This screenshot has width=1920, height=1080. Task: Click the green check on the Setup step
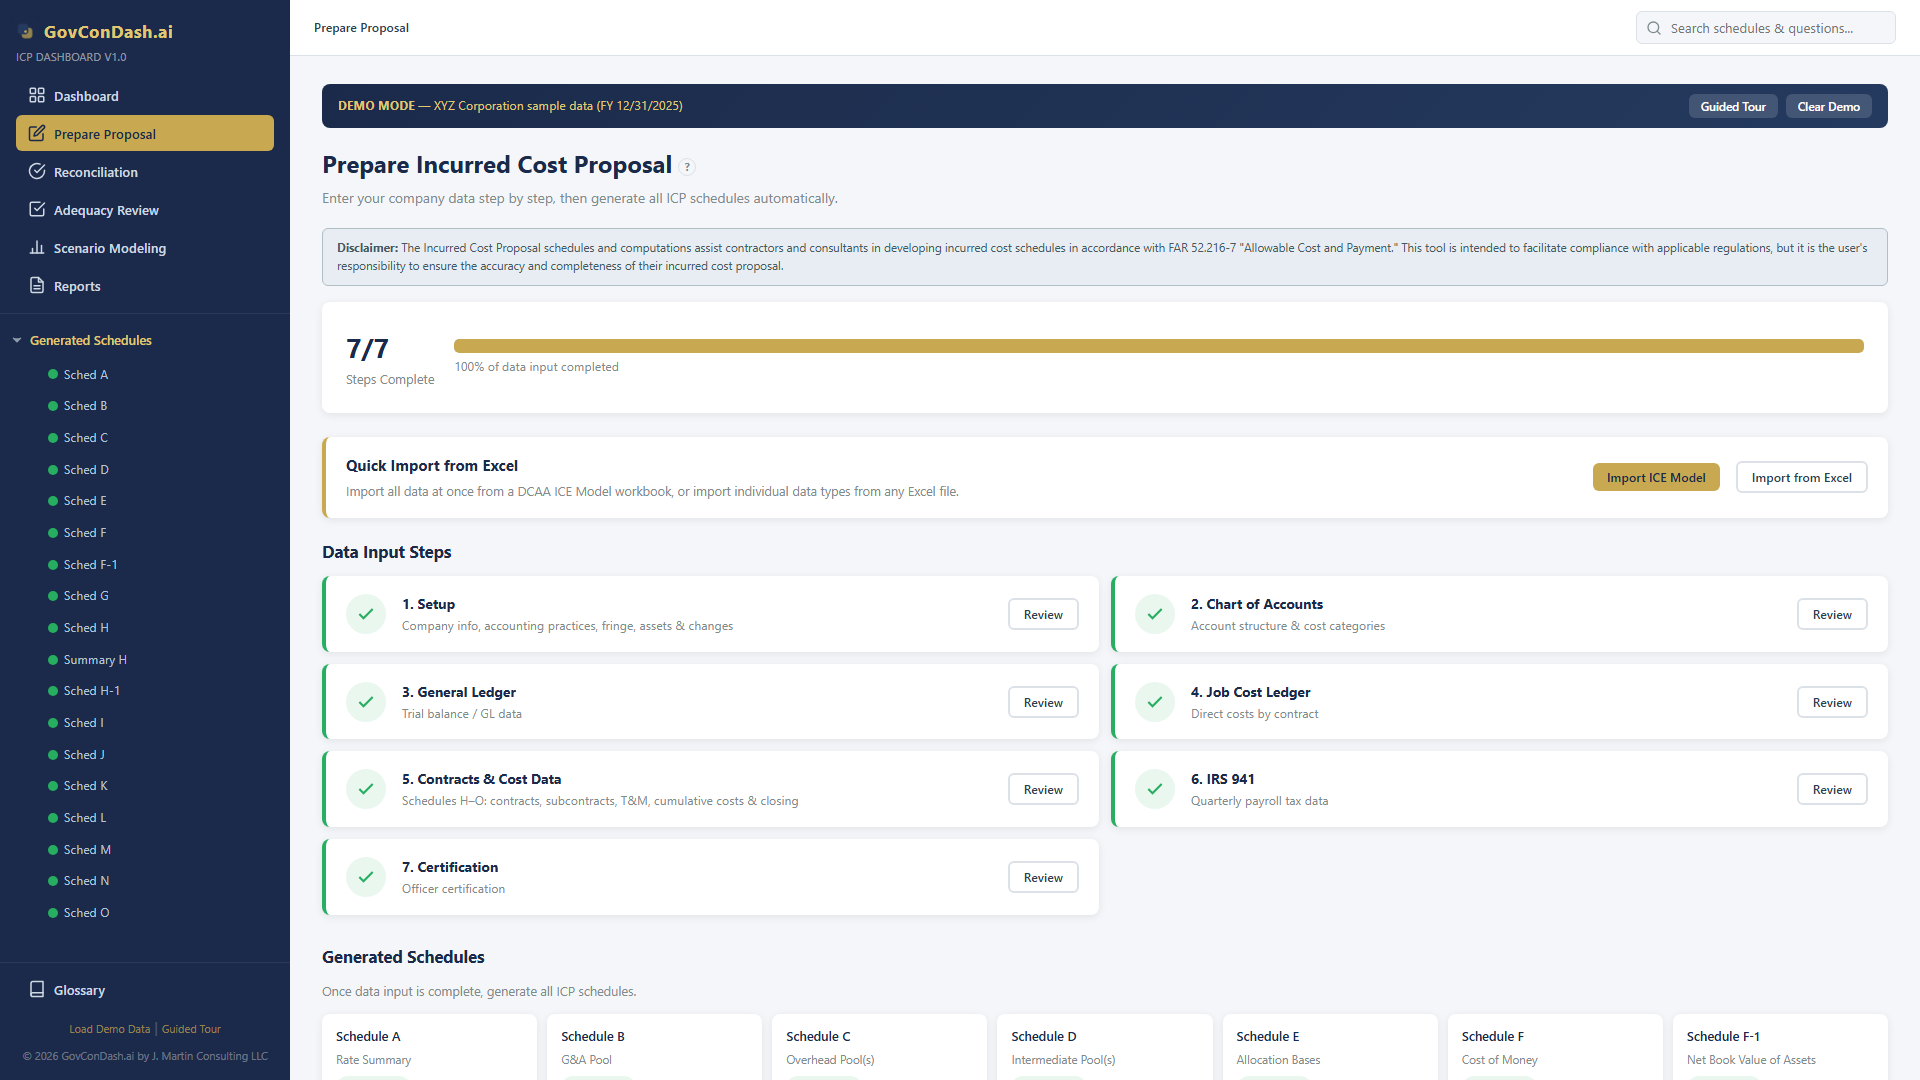click(x=366, y=614)
